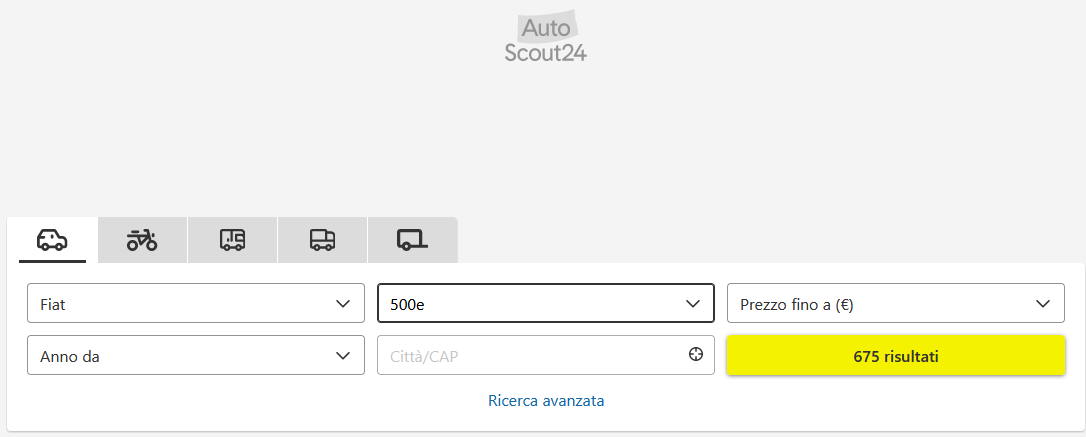Click the yellow 675 risultati button
Screen dimensions: 1086x437
(x=896, y=355)
